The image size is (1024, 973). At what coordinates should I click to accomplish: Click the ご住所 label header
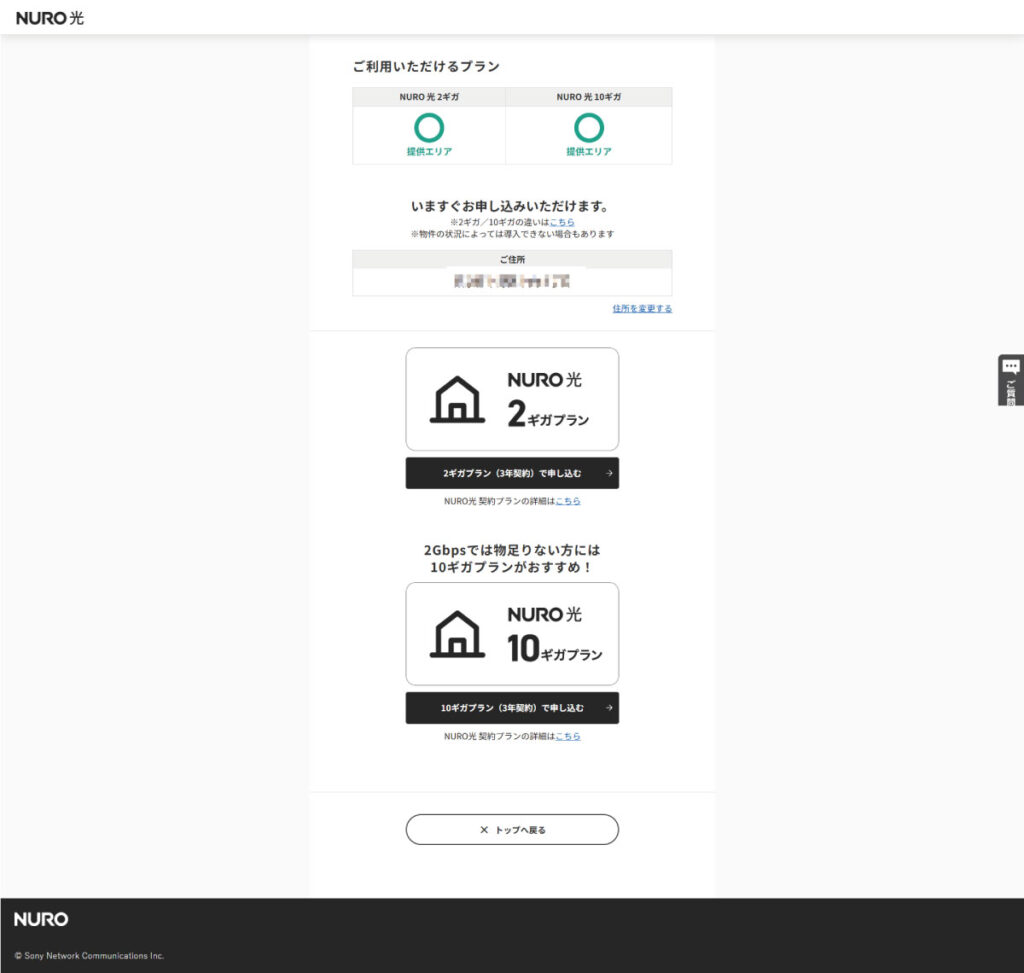pyautogui.click(x=512, y=259)
